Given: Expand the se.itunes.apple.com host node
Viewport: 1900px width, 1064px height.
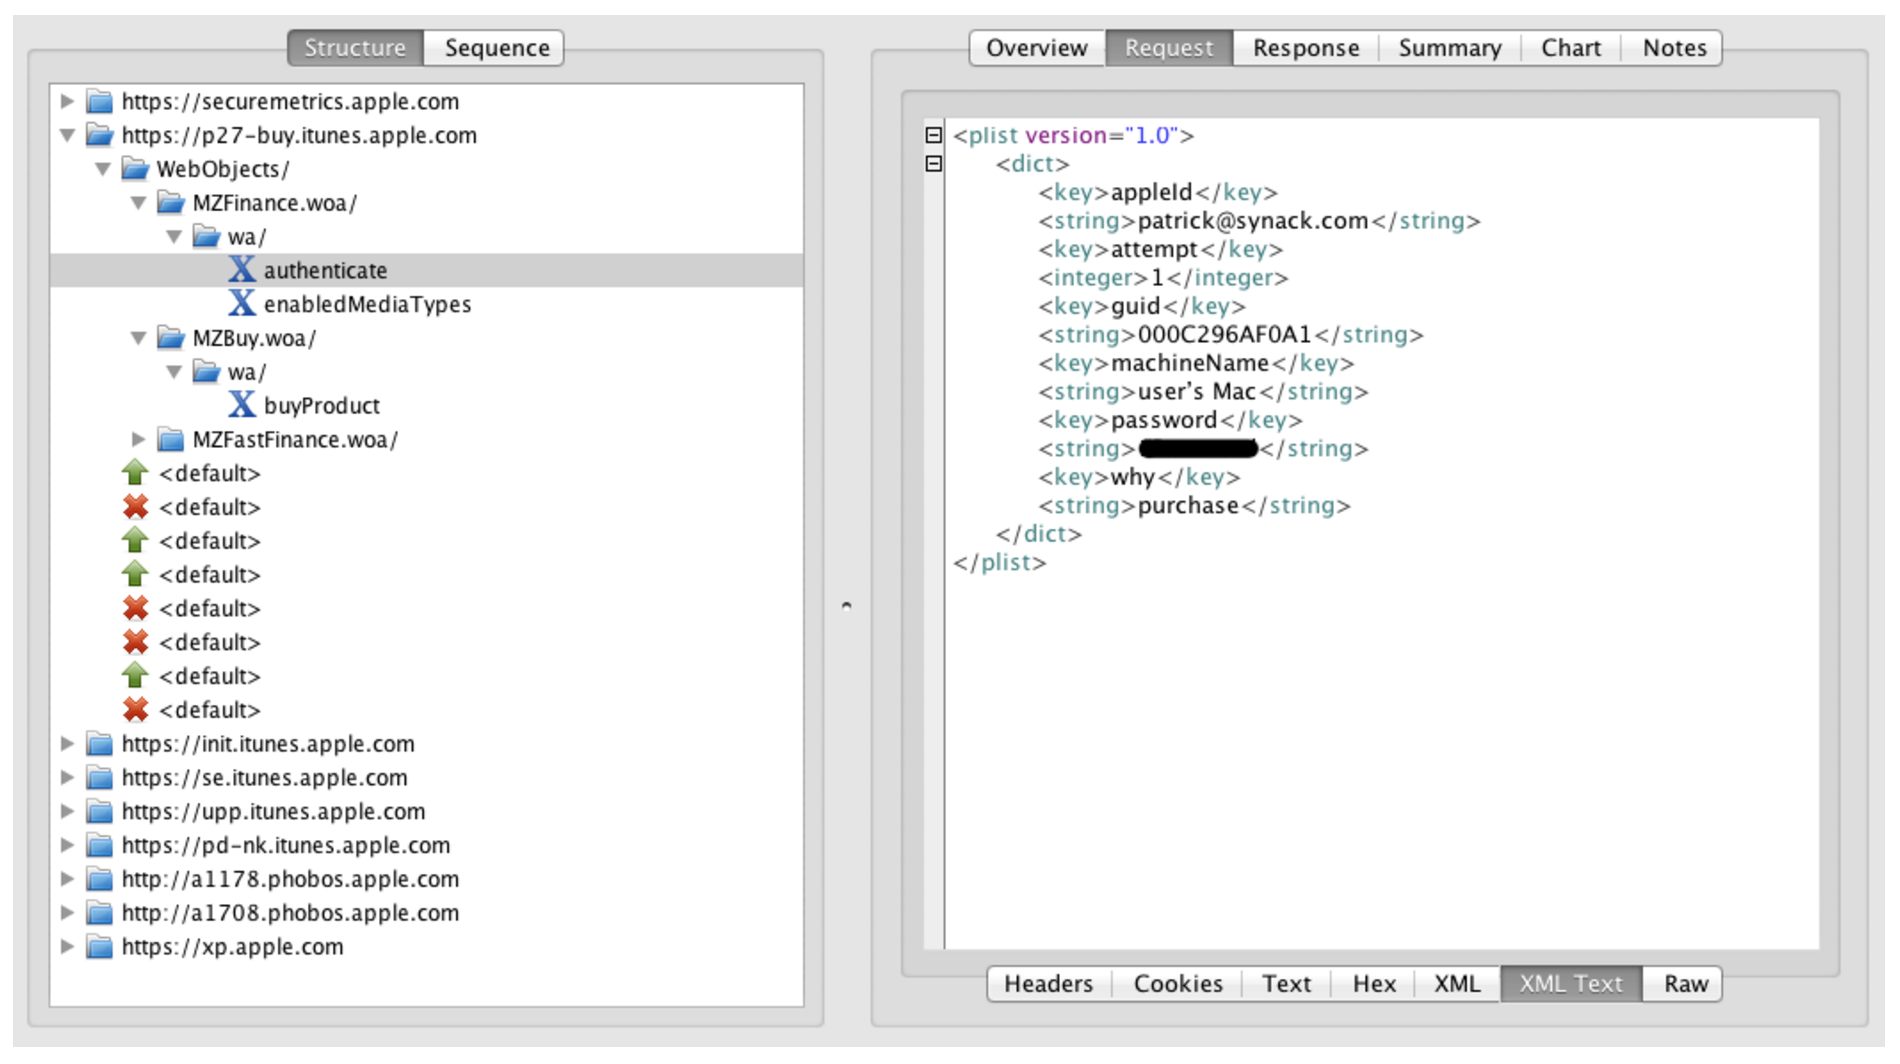Looking at the screenshot, I should (x=67, y=778).
